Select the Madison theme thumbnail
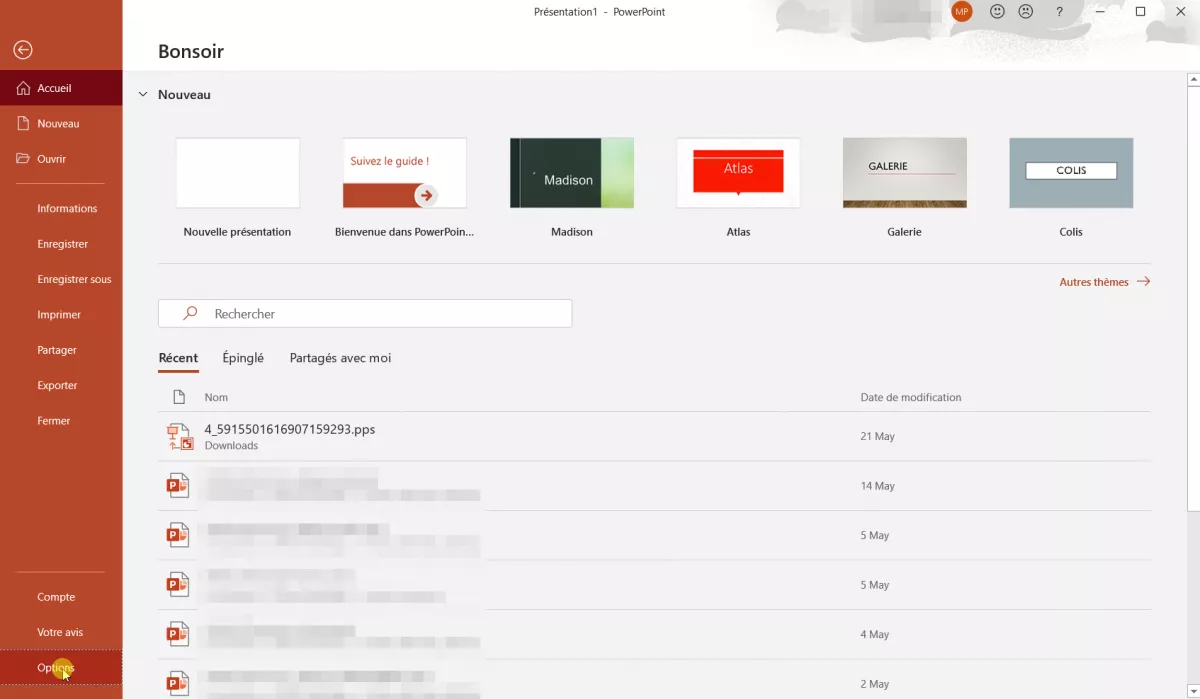1200x699 pixels. click(571, 173)
